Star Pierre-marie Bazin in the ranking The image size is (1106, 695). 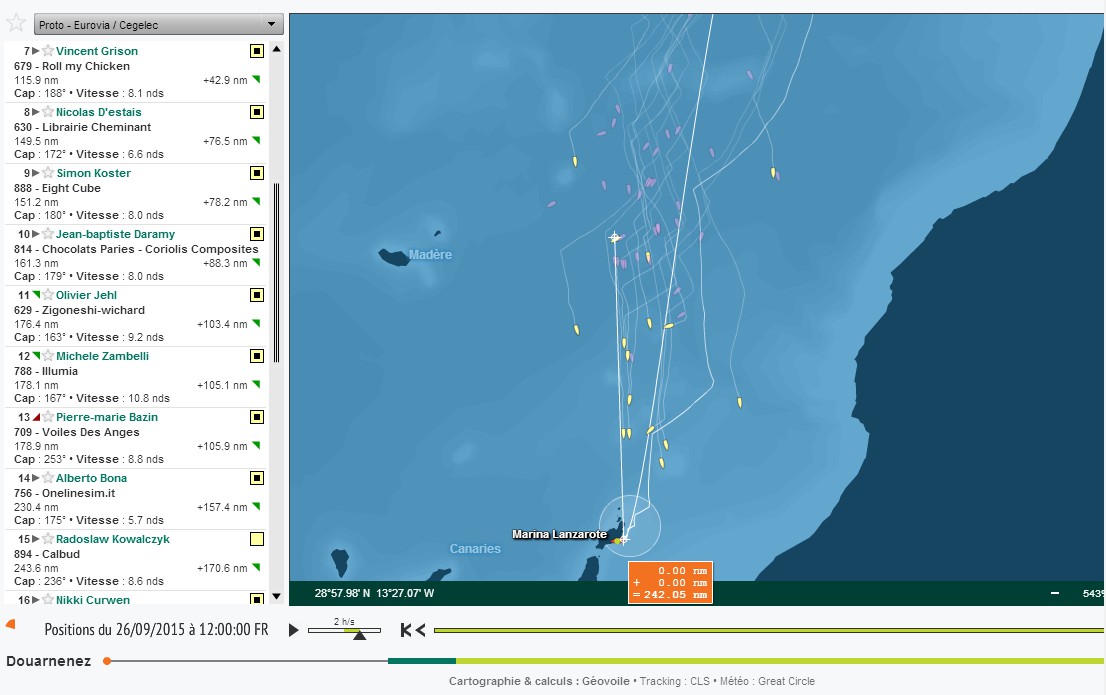pos(48,417)
